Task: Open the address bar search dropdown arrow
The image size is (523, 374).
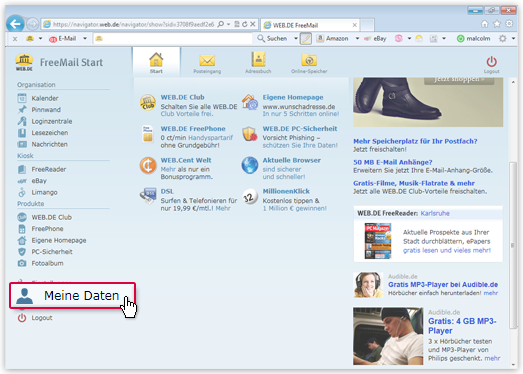Action: point(228,24)
